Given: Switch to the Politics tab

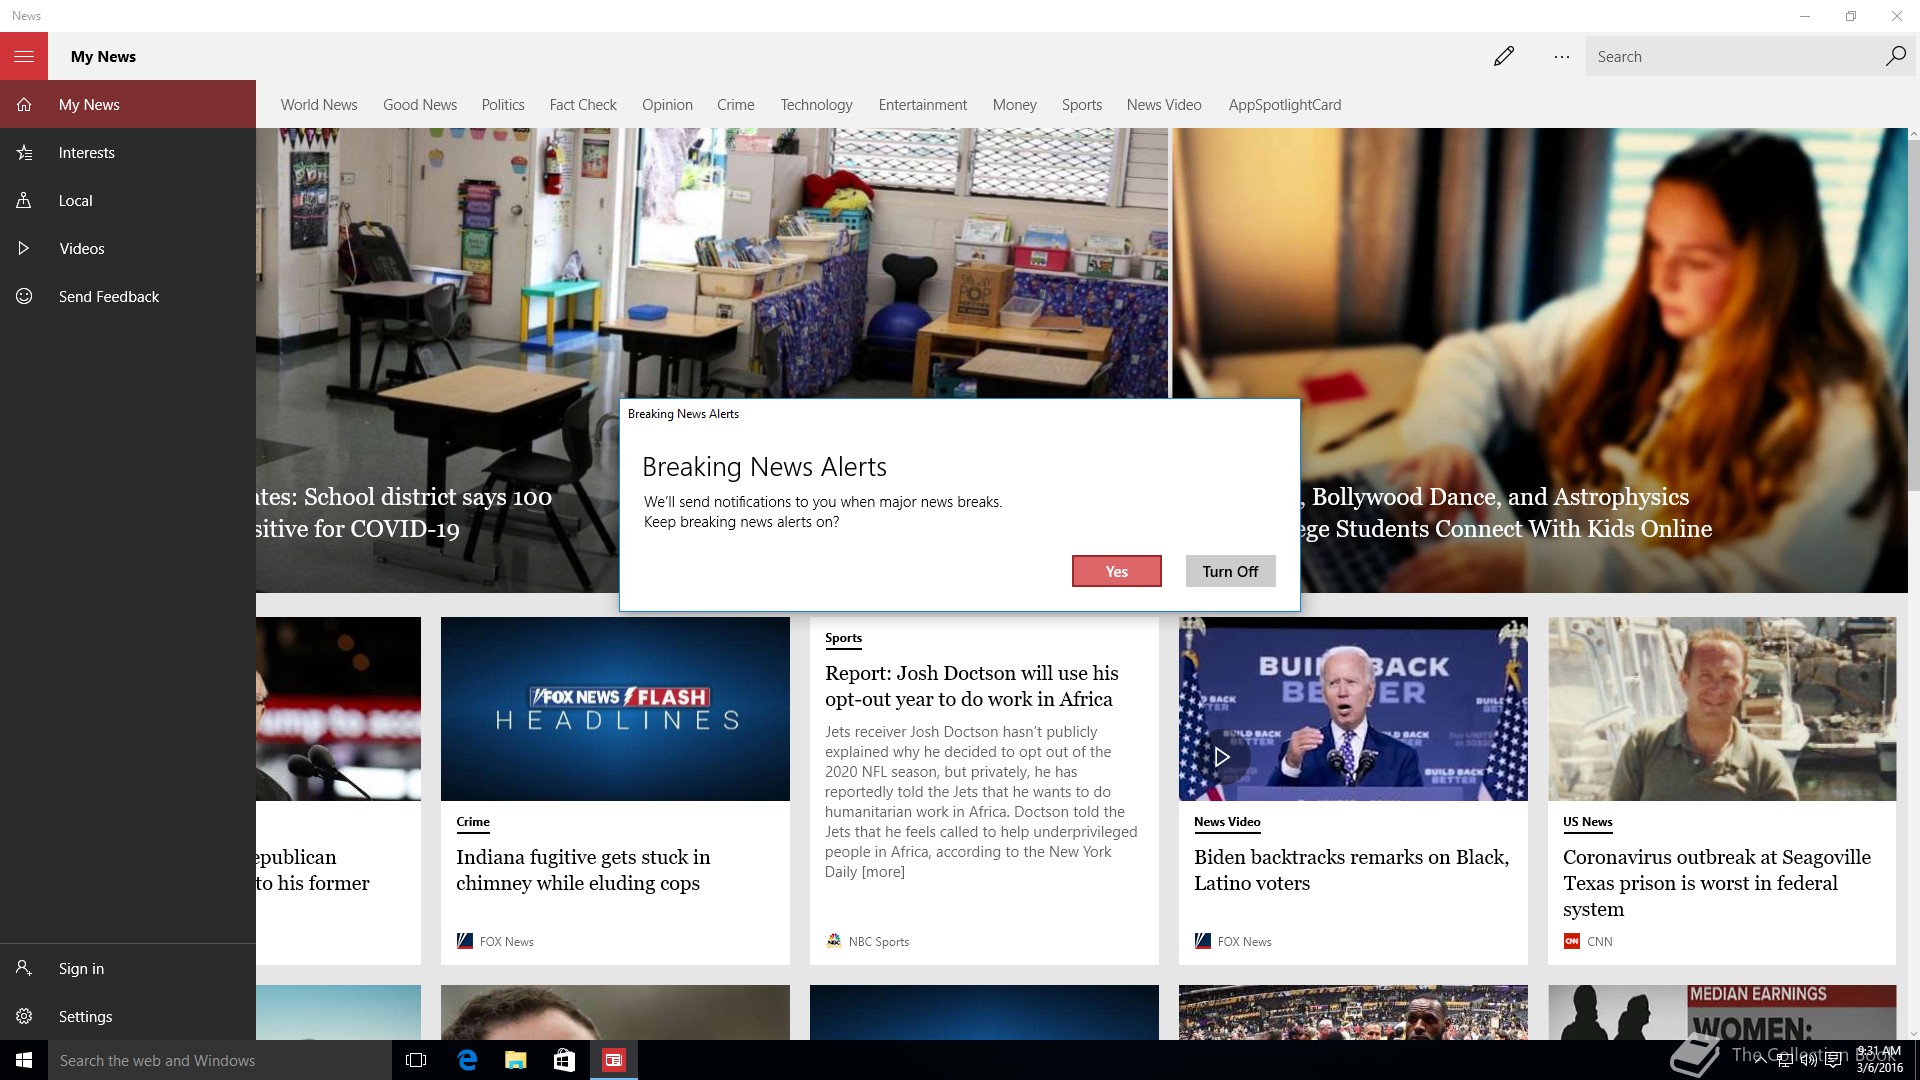Looking at the screenshot, I should click(x=503, y=105).
